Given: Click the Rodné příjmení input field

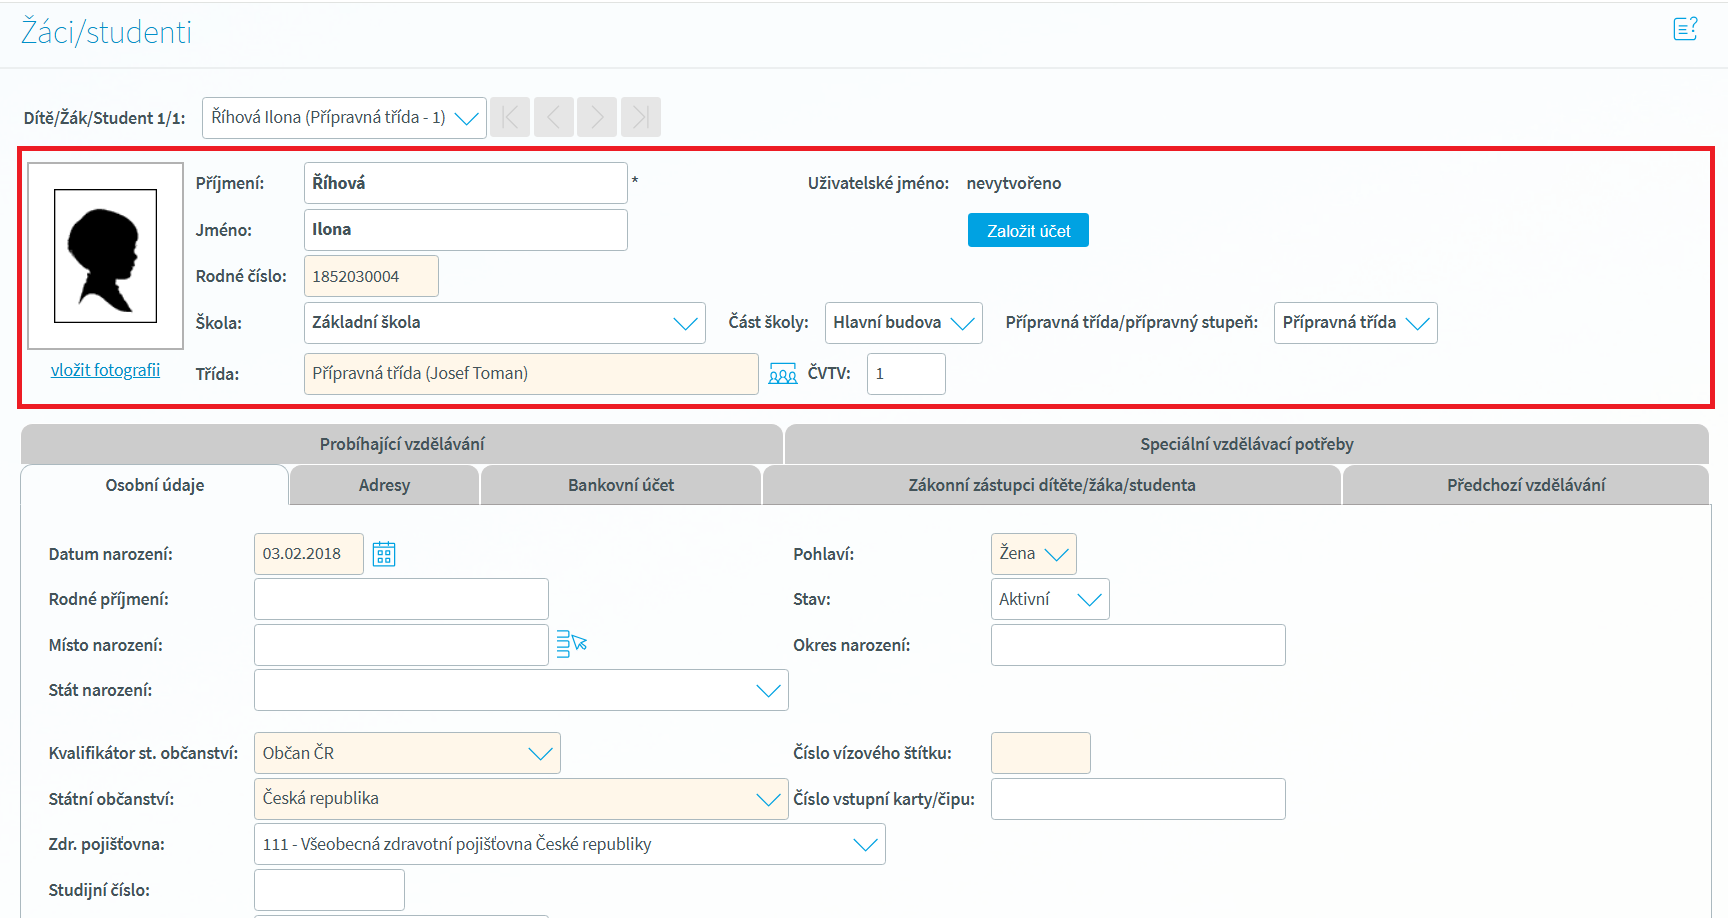Looking at the screenshot, I should coord(401,599).
